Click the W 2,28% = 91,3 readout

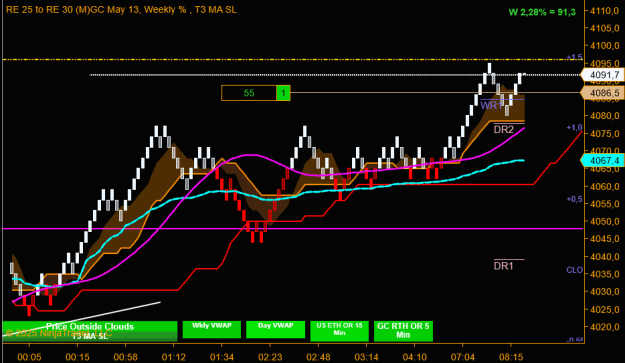[x=542, y=12]
